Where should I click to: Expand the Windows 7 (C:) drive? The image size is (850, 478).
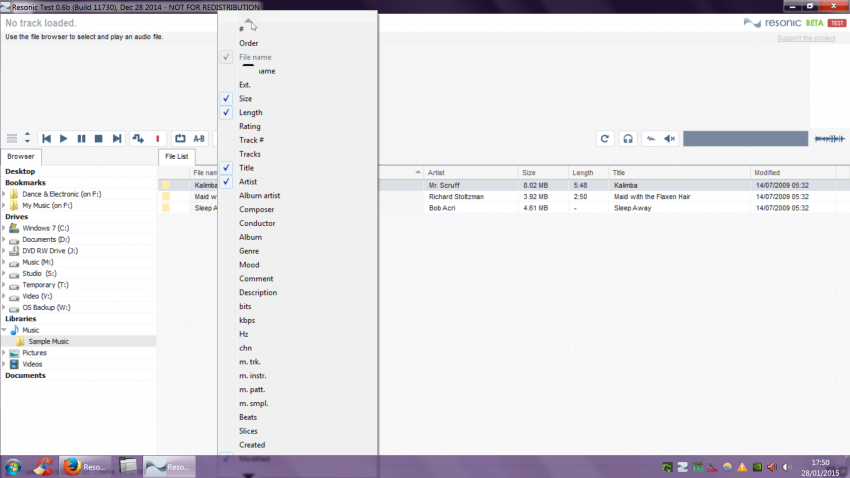click(x=4, y=228)
